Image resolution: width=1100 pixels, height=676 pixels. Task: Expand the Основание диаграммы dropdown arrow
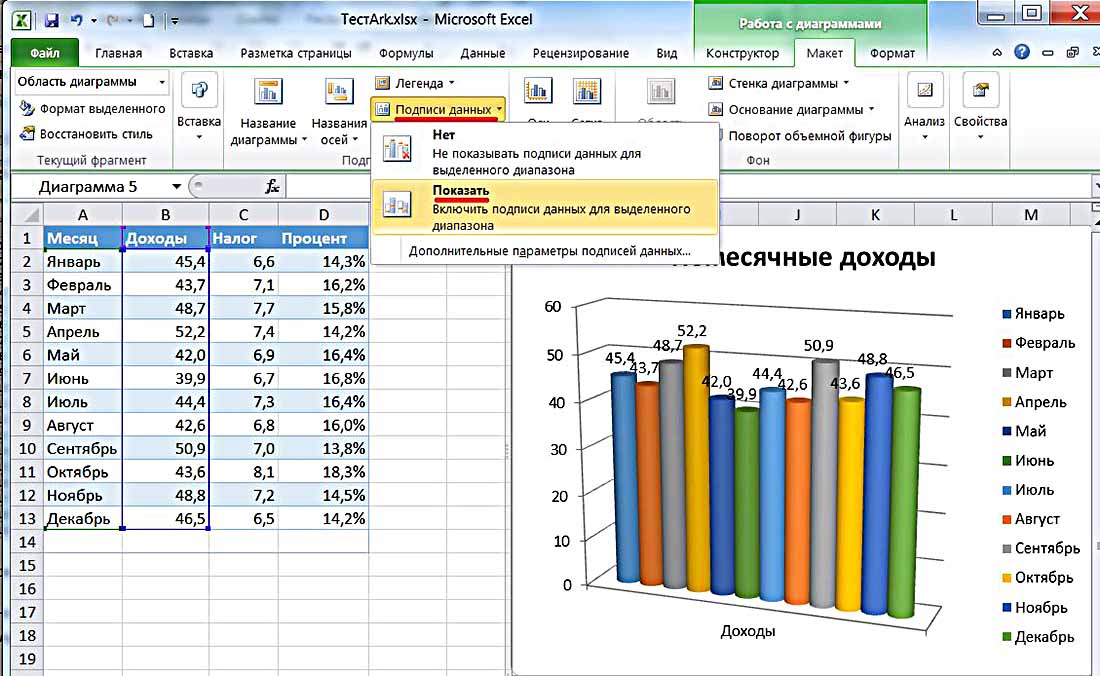point(871,109)
